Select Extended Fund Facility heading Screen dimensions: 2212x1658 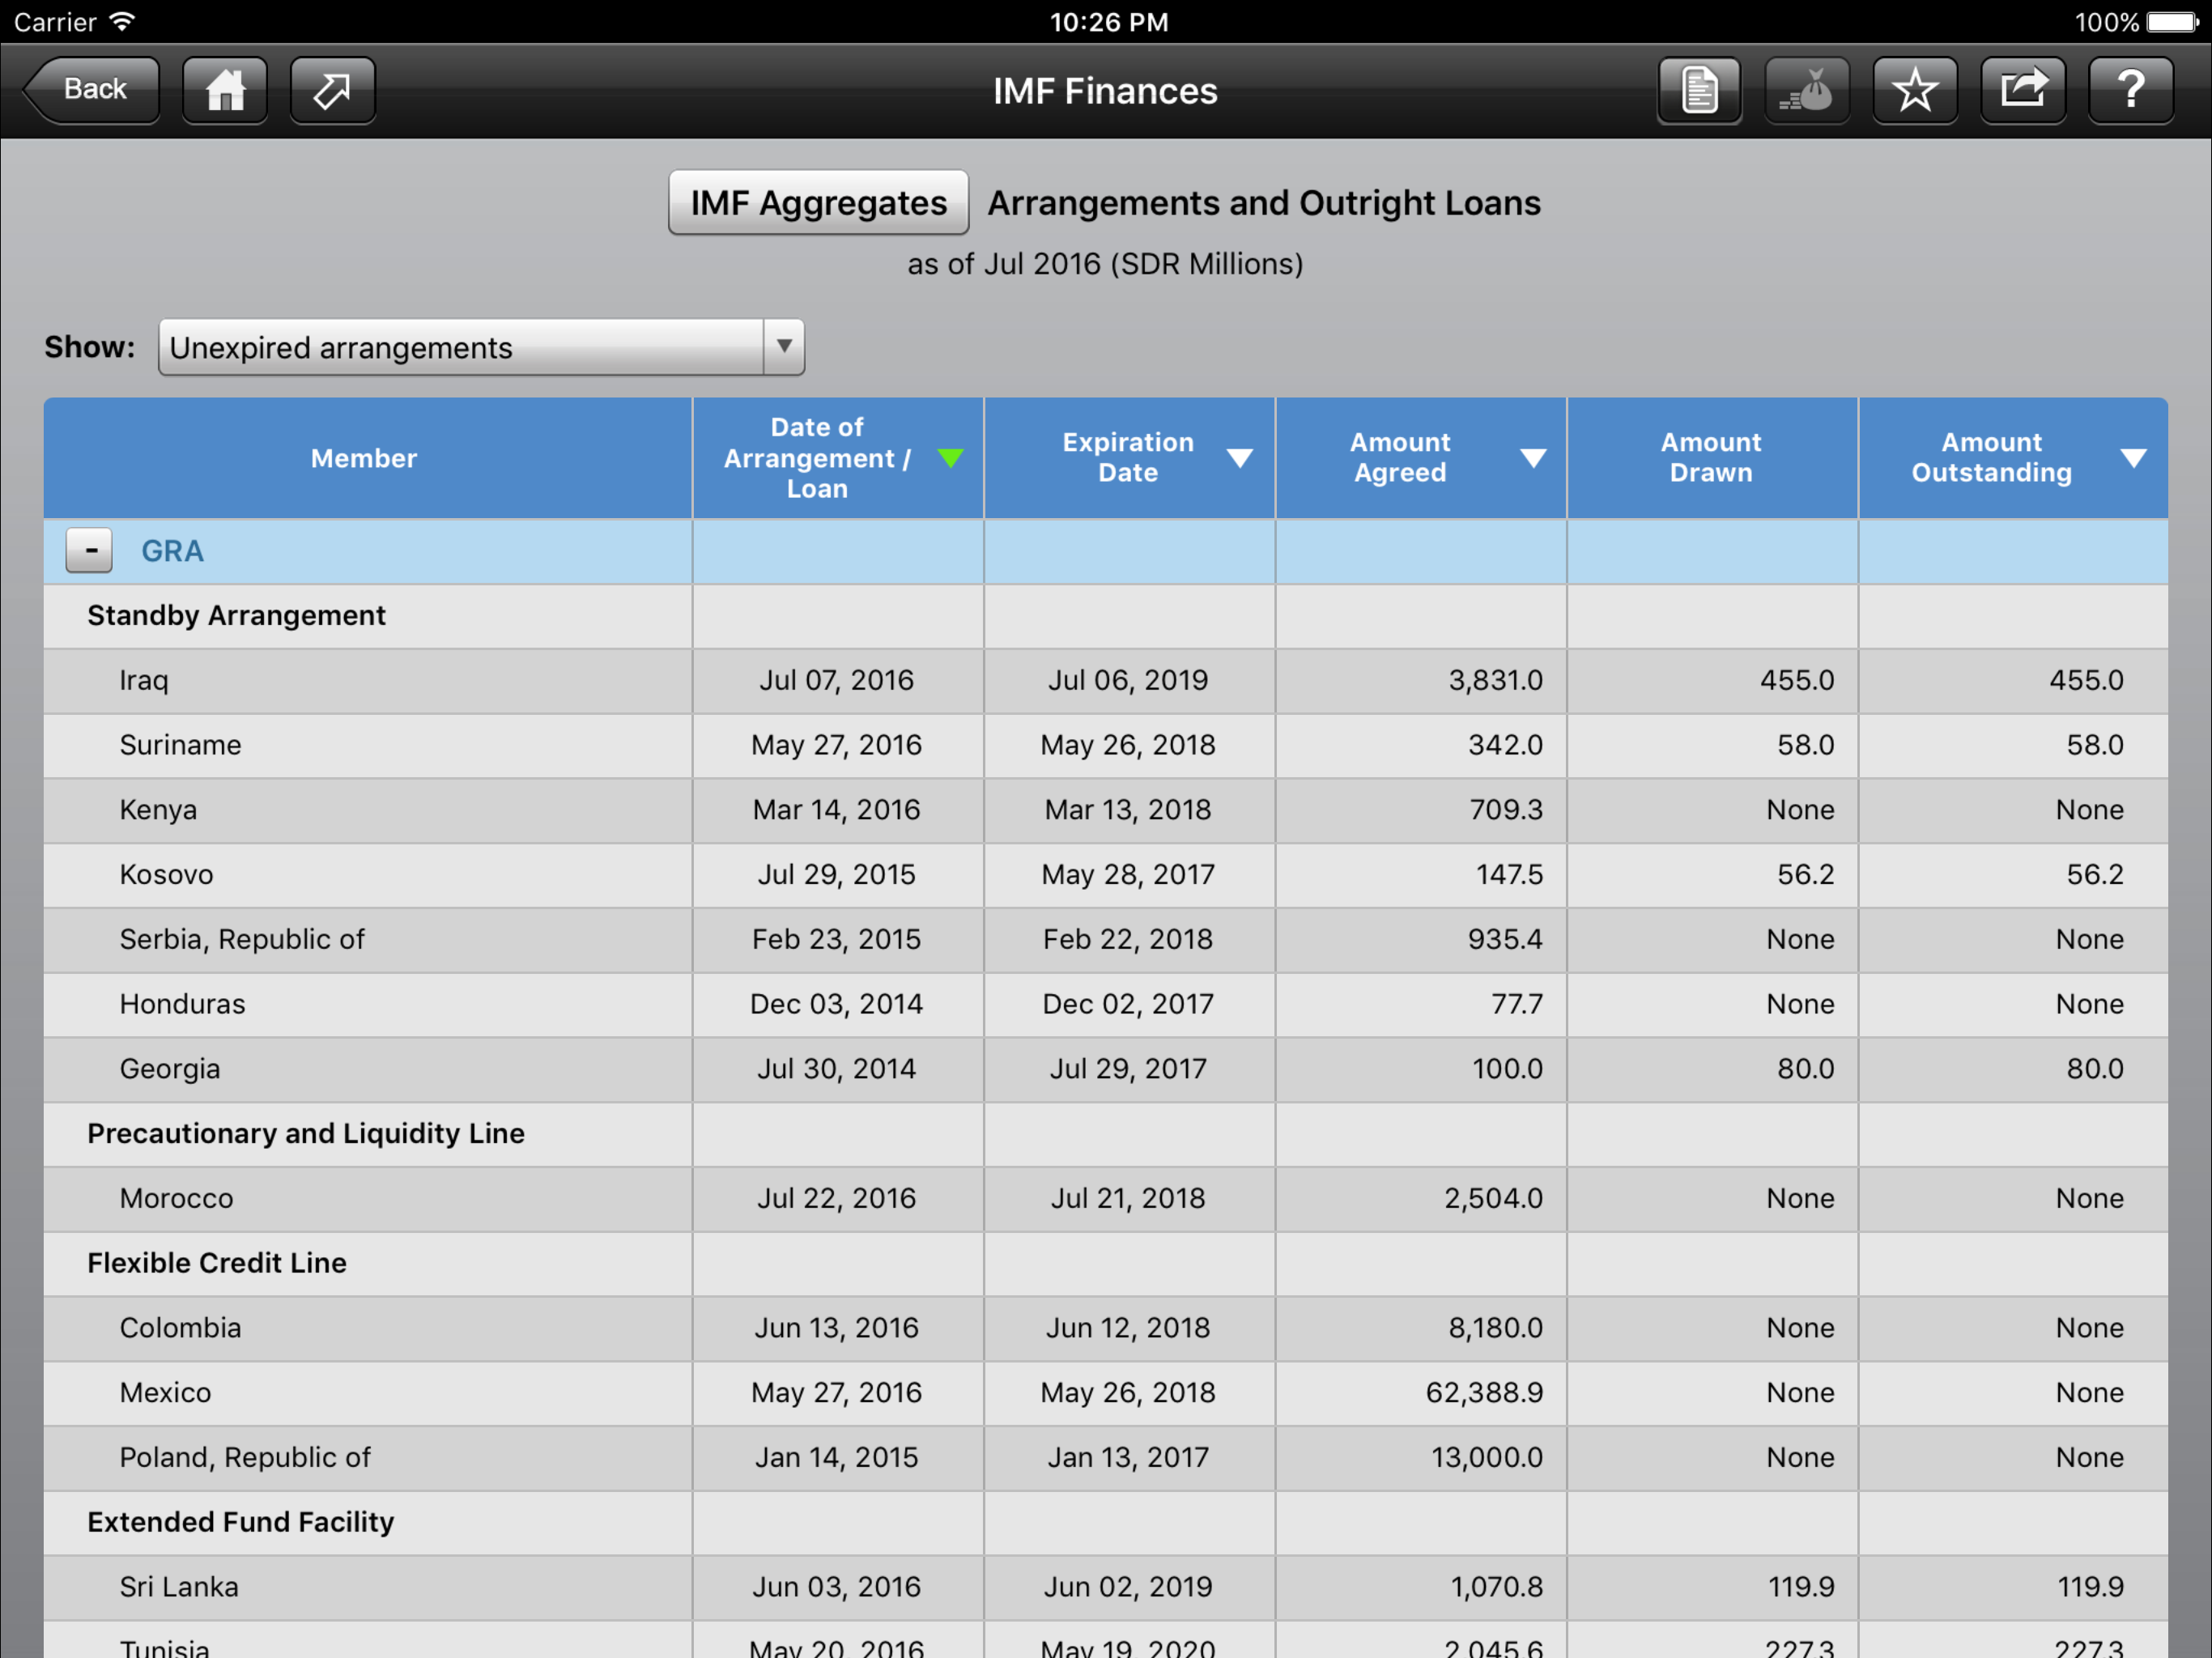241,1523
